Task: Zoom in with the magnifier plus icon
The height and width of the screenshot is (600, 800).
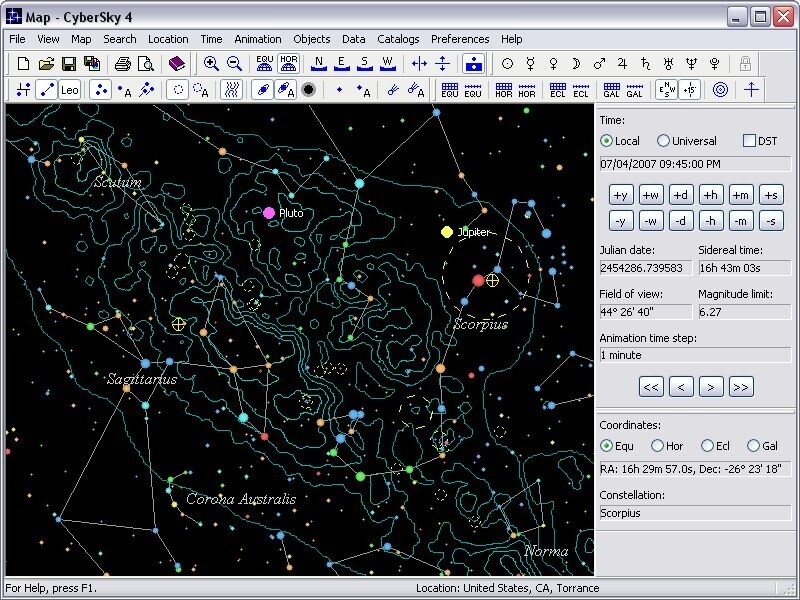Action: pos(211,64)
